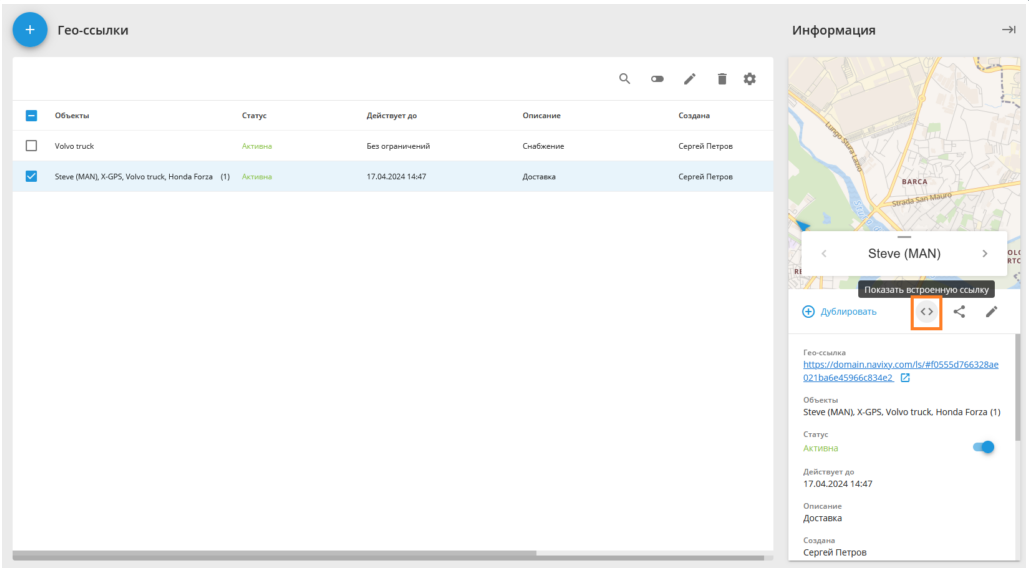1029x568 pixels.
Task: Collapse the Информация panel arrow
Action: 1008,30
